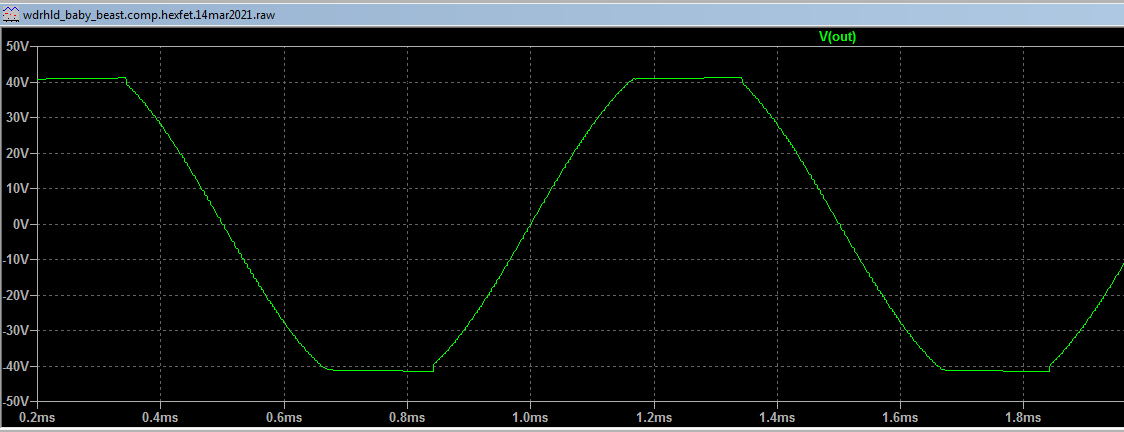This screenshot has width=1124, height=432.
Task: Click the 0.6ms time axis label
Action: pos(284,417)
